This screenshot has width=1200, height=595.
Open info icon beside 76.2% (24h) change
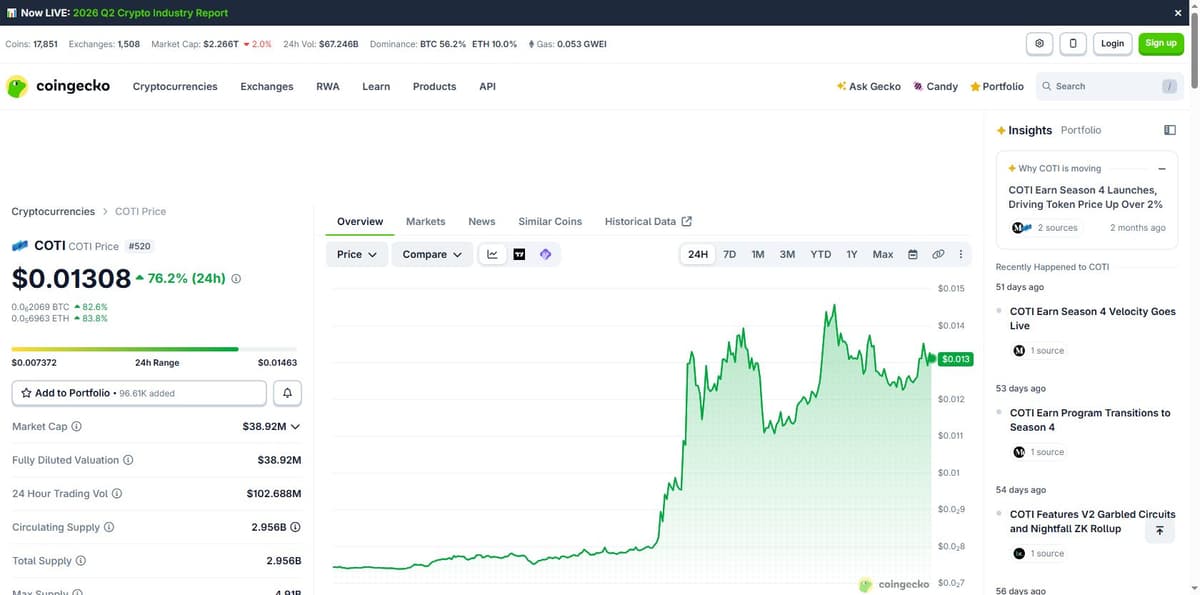[236, 279]
